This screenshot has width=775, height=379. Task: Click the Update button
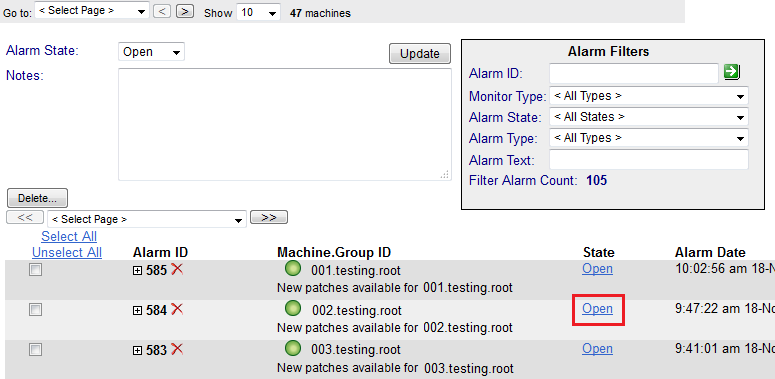click(420, 54)
